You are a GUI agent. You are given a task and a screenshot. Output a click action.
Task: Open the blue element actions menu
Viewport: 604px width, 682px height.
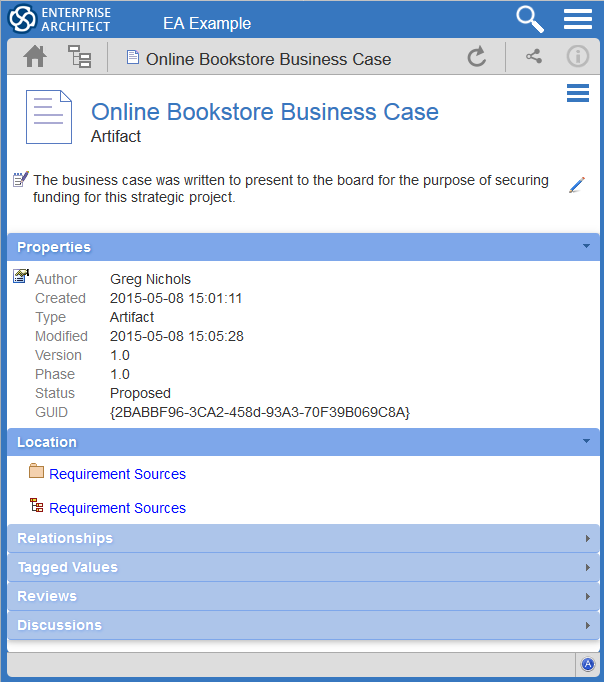coord(577,93)
